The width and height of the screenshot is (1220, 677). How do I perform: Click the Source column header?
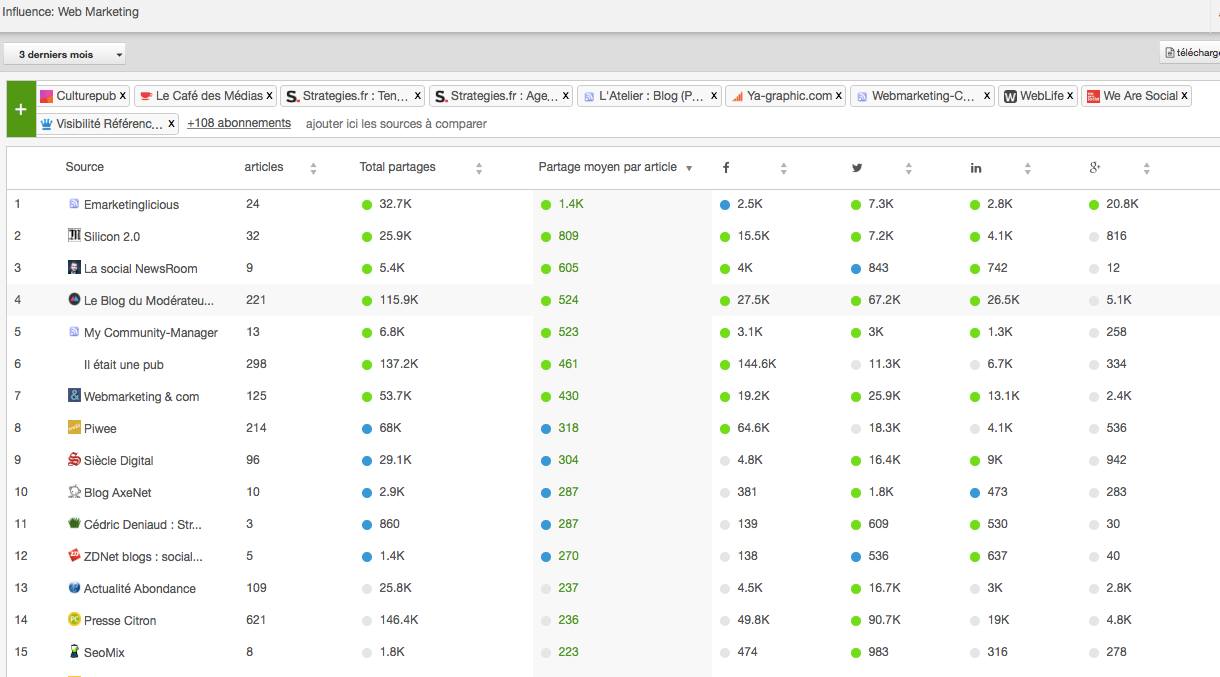pyautogui.click(x=85, y=167)
